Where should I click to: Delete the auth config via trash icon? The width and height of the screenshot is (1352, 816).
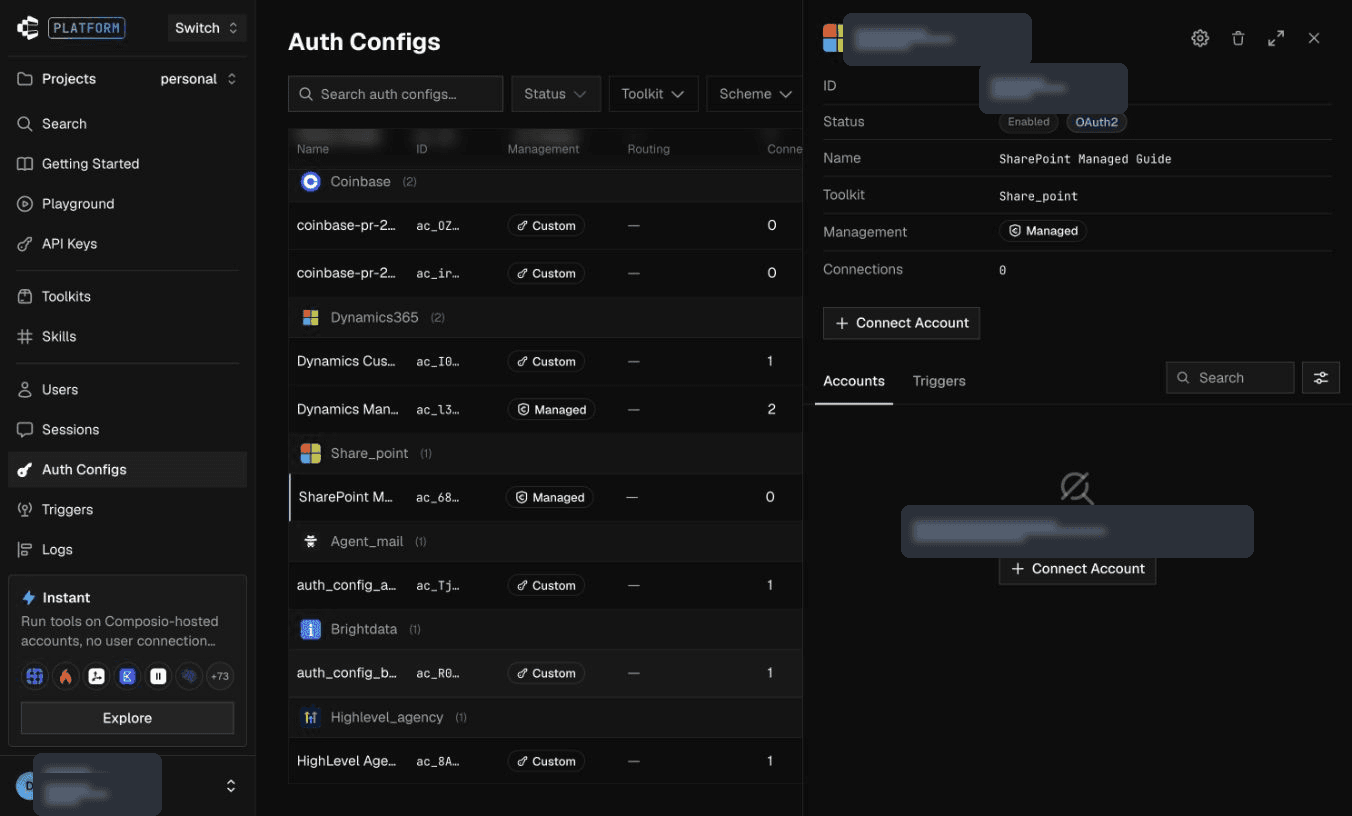click(x=1238, y=38)
